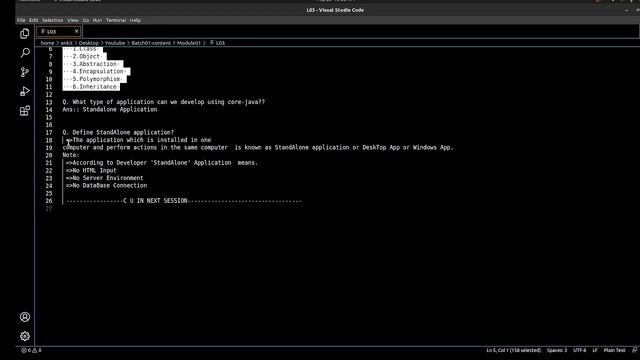640x360 pixels.
Task: Click the text '3.Abstraction' in the editor
Action: 95,64
